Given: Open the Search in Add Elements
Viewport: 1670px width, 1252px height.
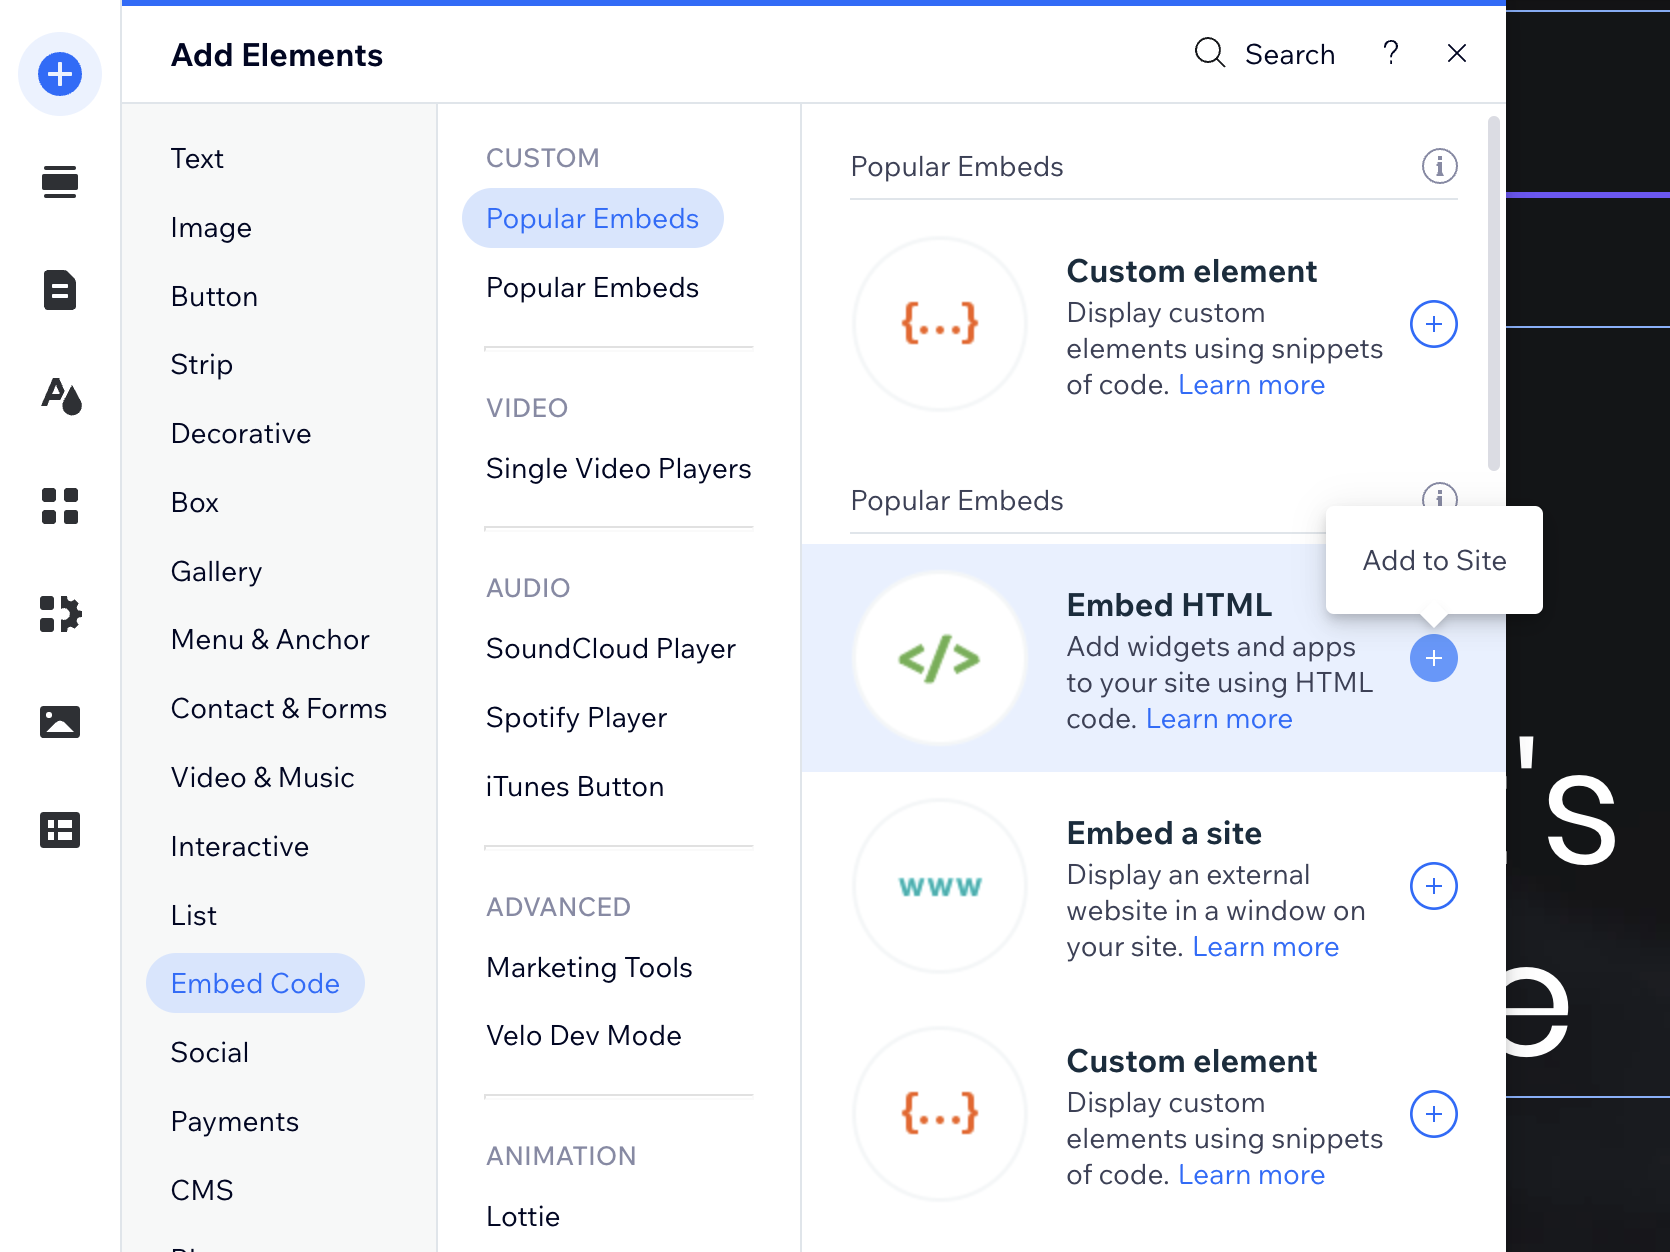Looking at the screenshot, I should tap(1264, 53).
